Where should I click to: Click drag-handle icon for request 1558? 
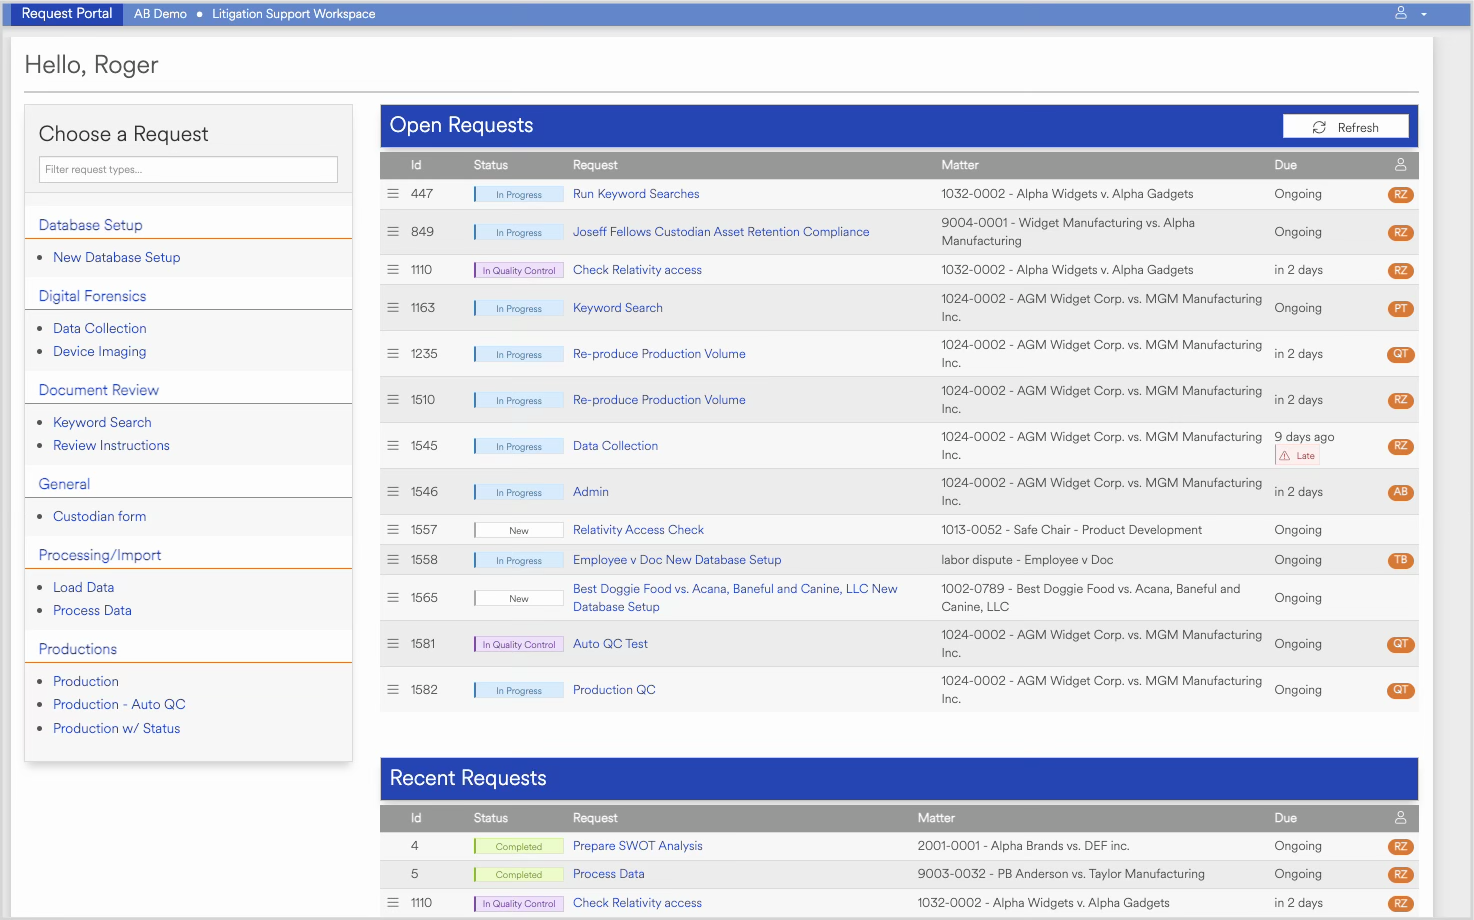pos(393,560)
